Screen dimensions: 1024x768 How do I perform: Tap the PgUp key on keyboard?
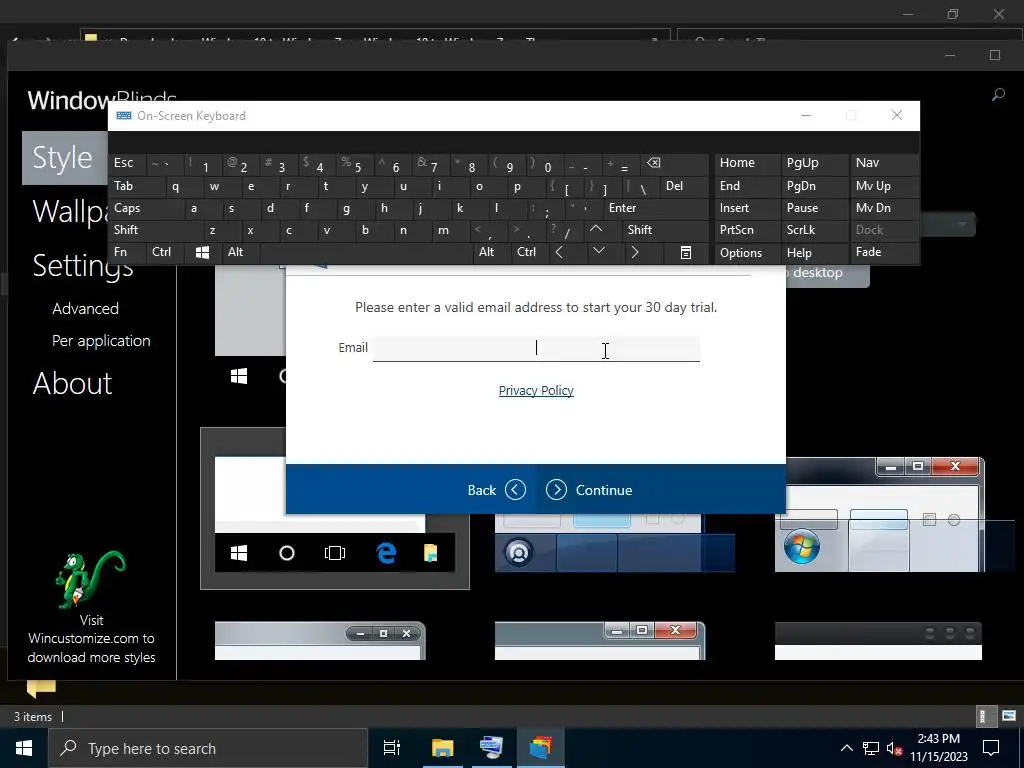tap(812, 163)
